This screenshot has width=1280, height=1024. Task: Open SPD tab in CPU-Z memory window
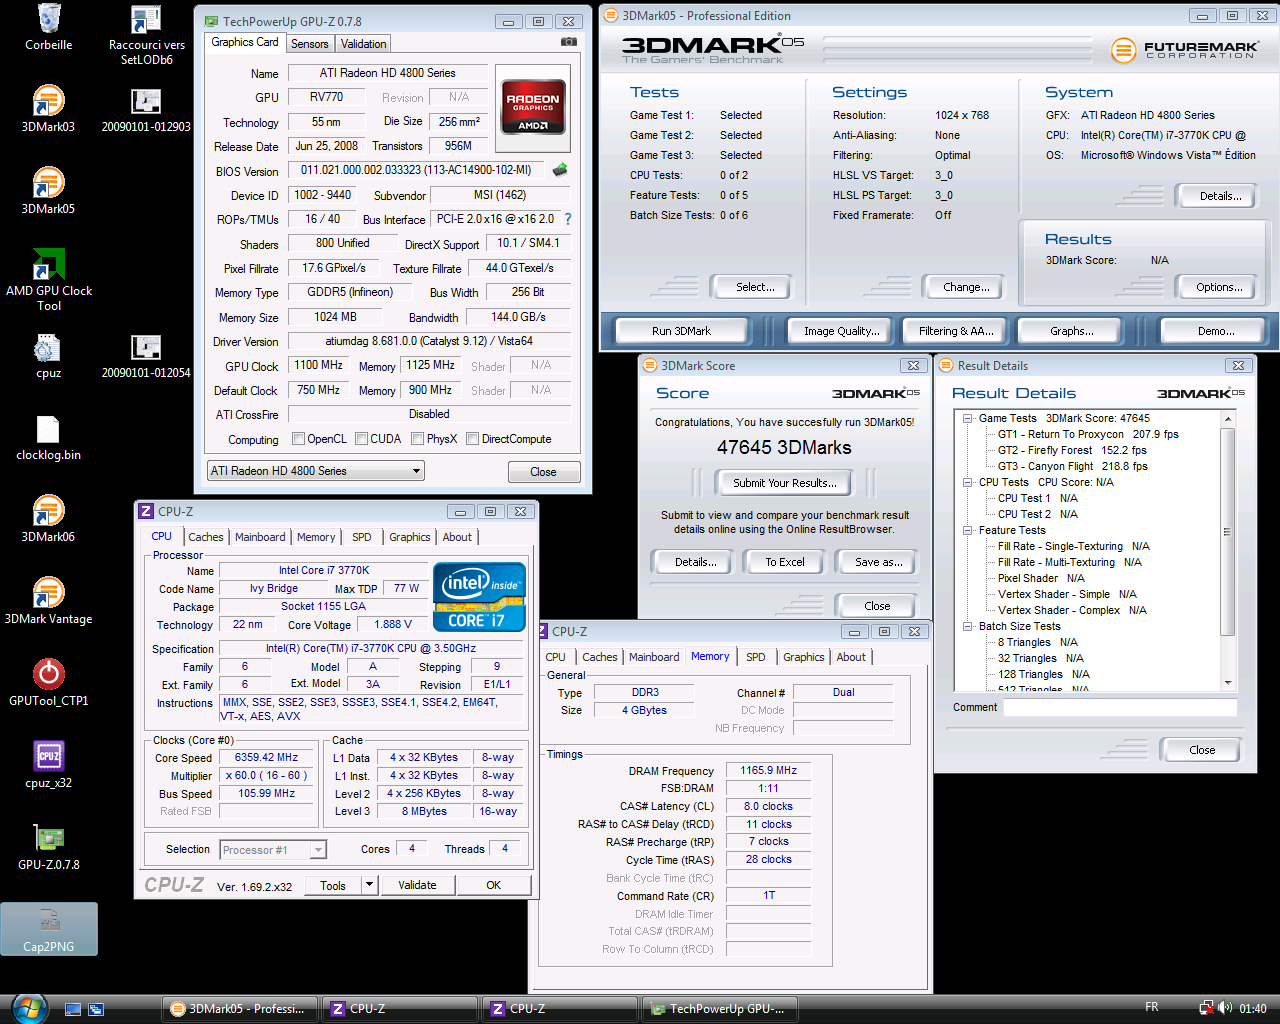pyautogui.click(x=756, y=657)
